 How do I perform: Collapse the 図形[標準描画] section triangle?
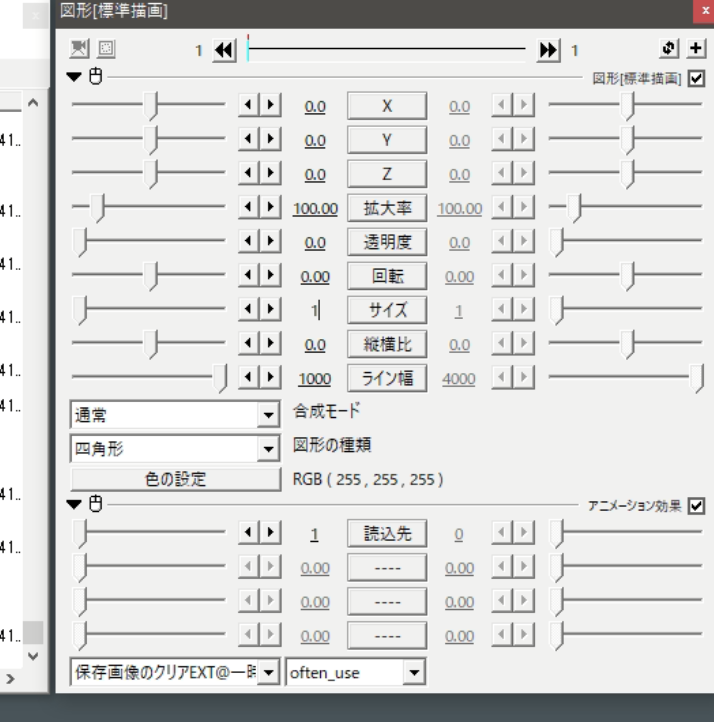74,77
